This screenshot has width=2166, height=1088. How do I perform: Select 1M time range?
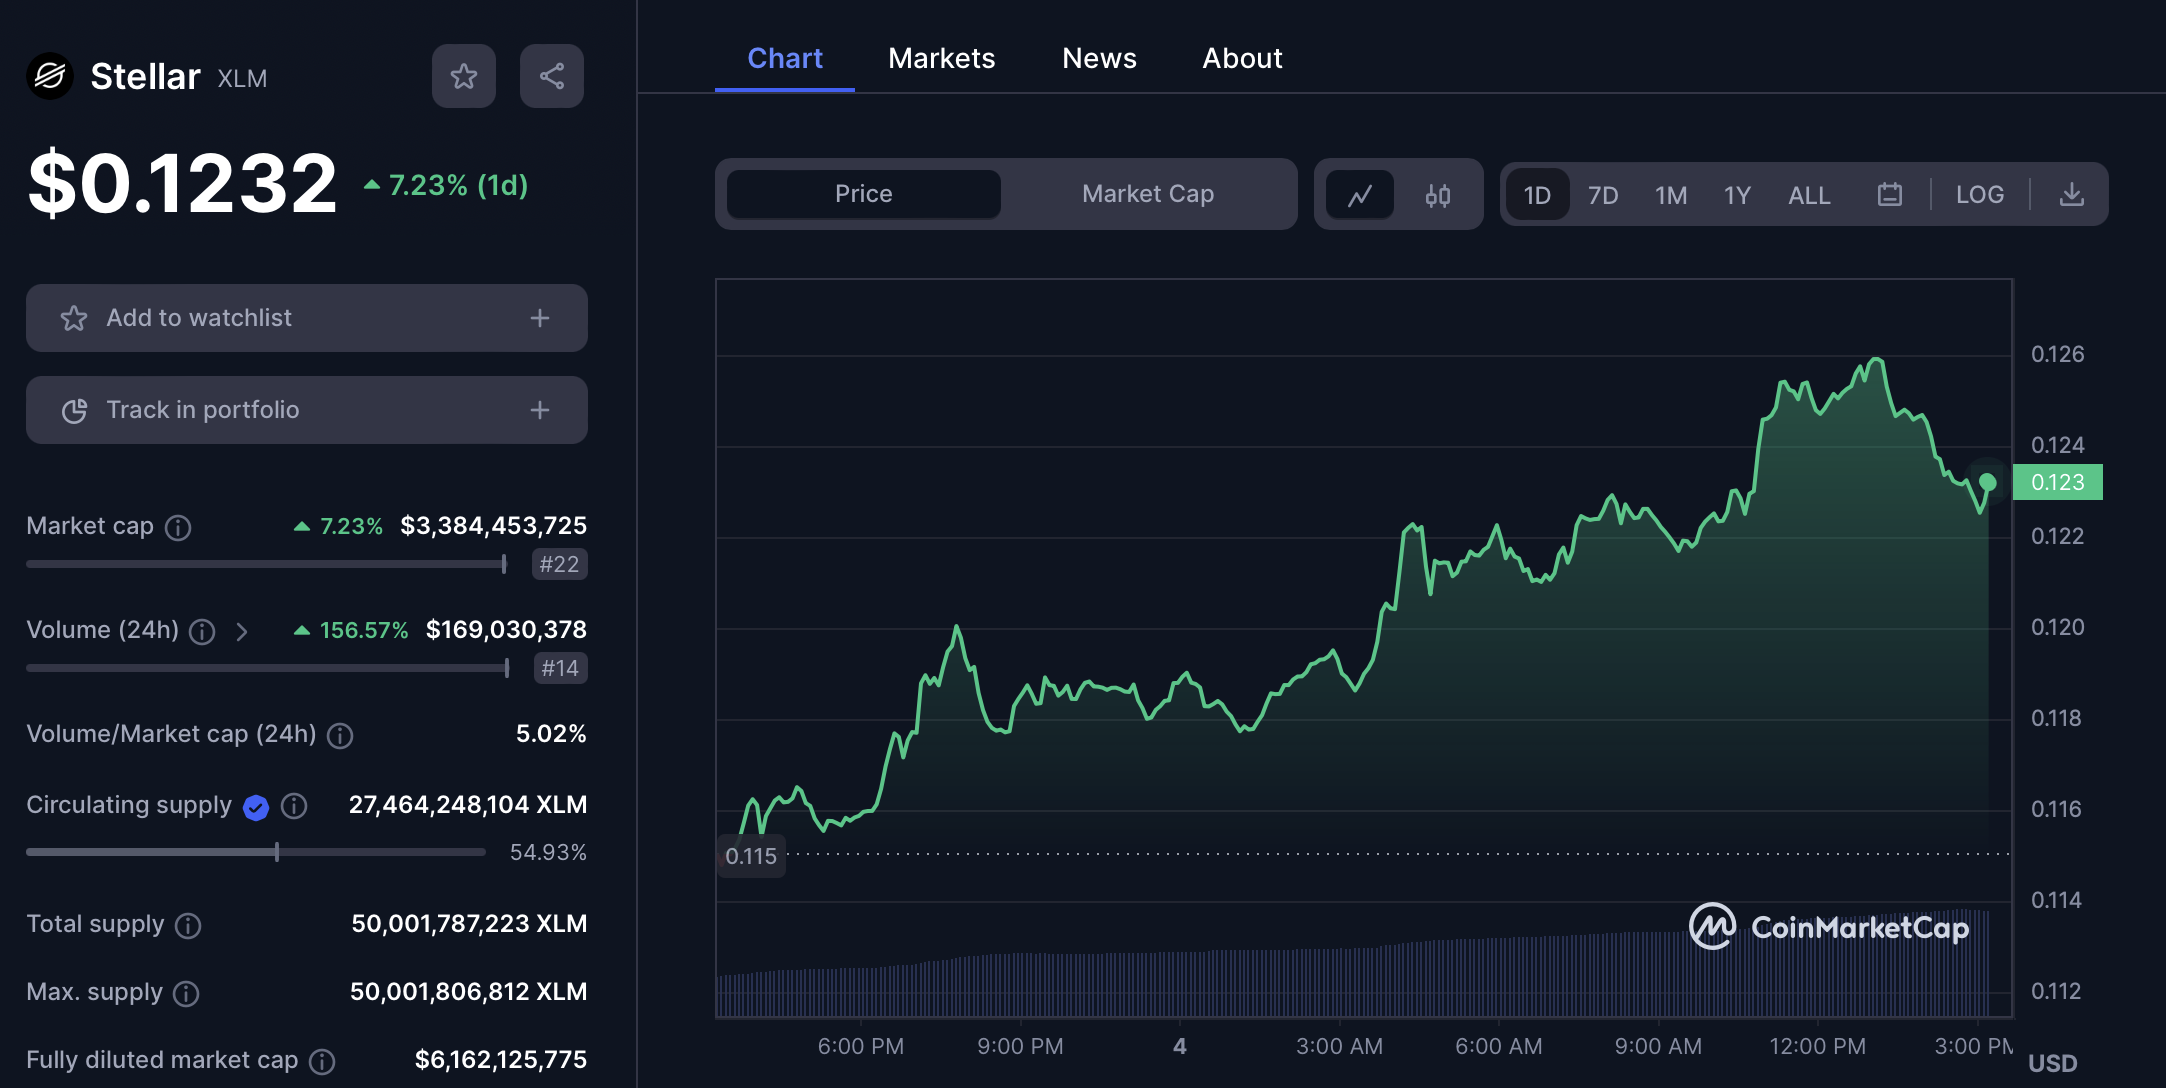[x=1671, y=194]
